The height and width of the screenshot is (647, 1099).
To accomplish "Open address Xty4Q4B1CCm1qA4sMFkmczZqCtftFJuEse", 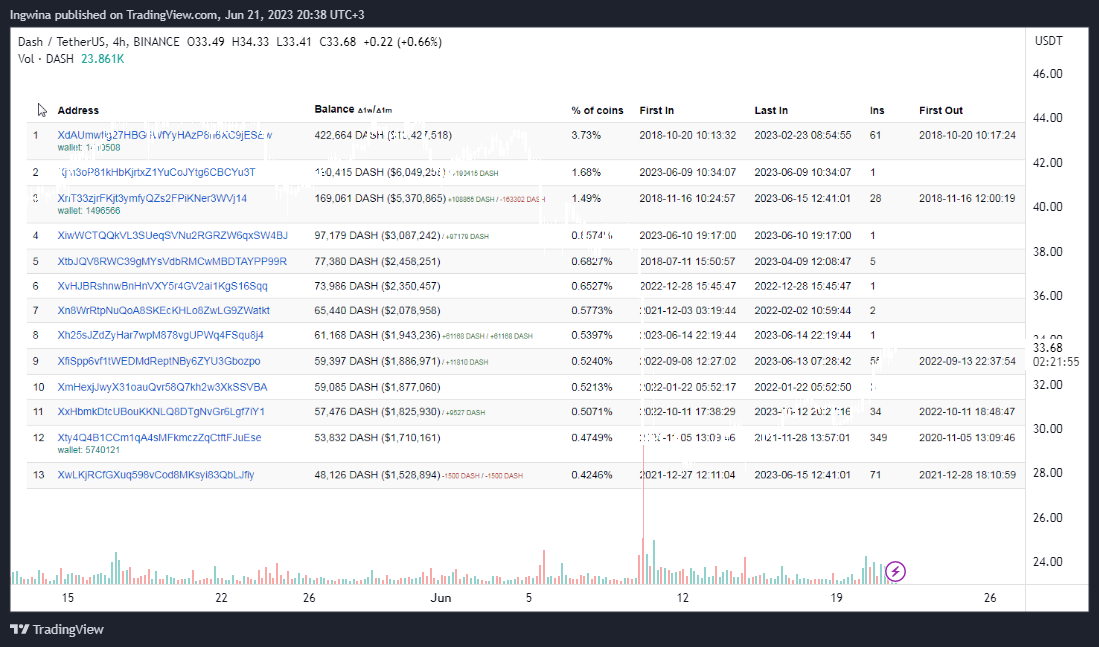I will point(159,437).
